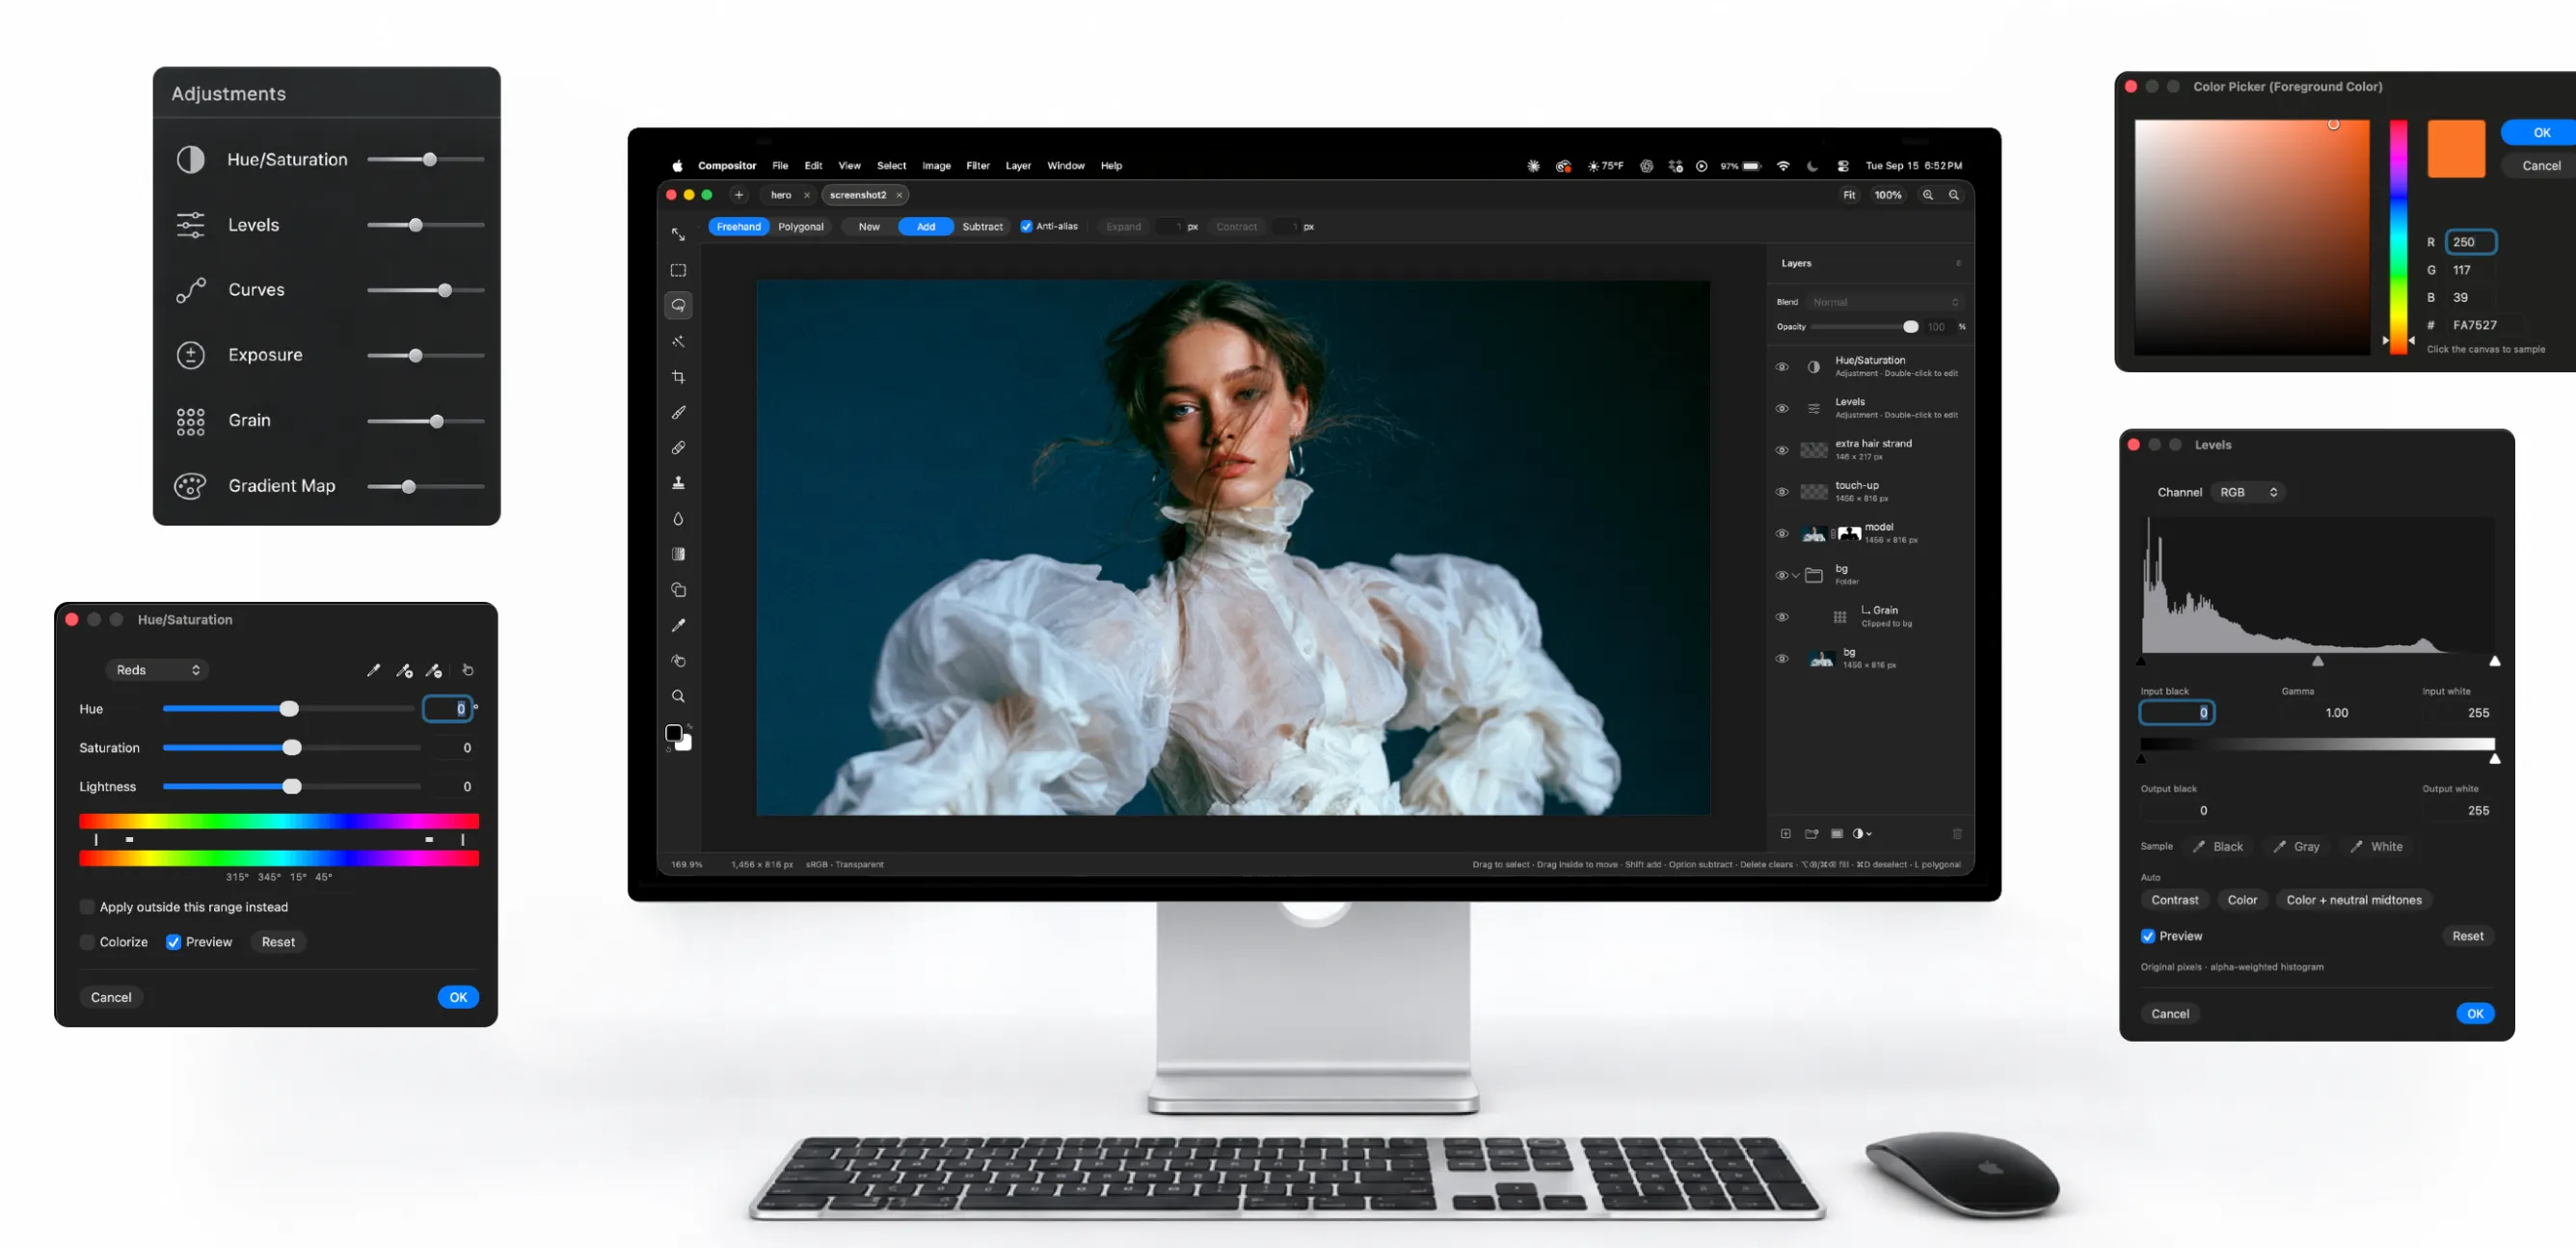
Task: Click Polygonal lasso mode
Action: (800, 226)
